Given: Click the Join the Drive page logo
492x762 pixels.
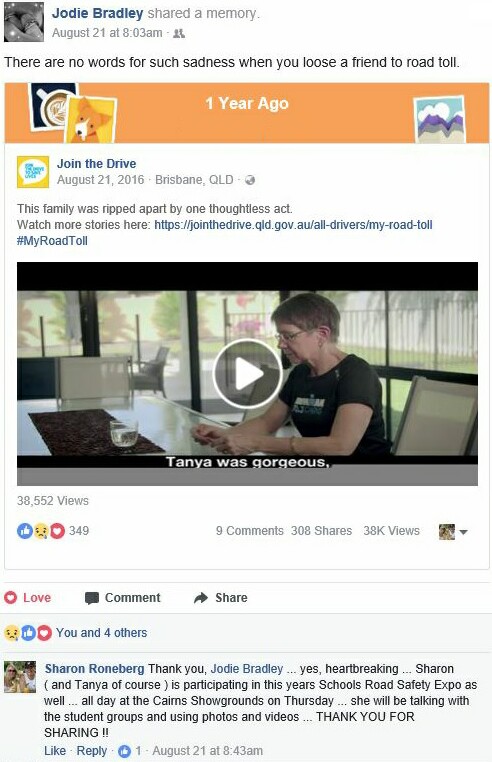Looking at the screenshot, I should click(x=33, y=172).
